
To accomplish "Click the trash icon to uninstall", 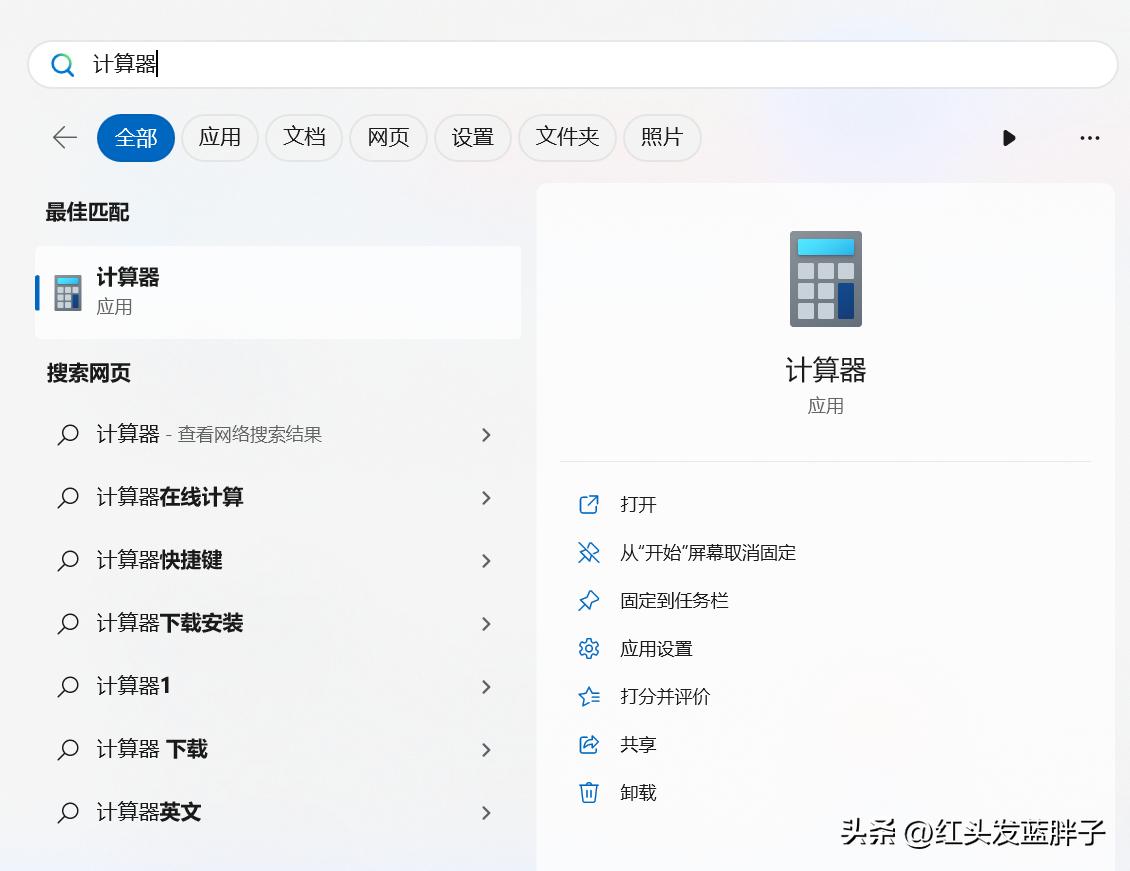I will click(589, 793).
